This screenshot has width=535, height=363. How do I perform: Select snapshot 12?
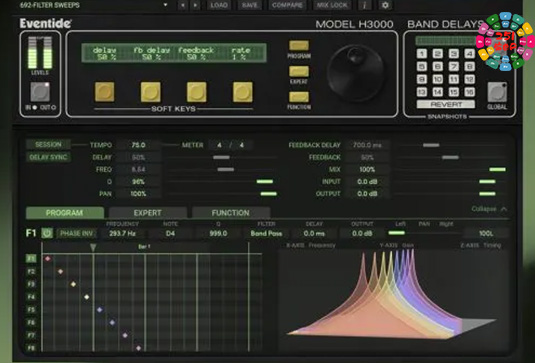(469, 79)
